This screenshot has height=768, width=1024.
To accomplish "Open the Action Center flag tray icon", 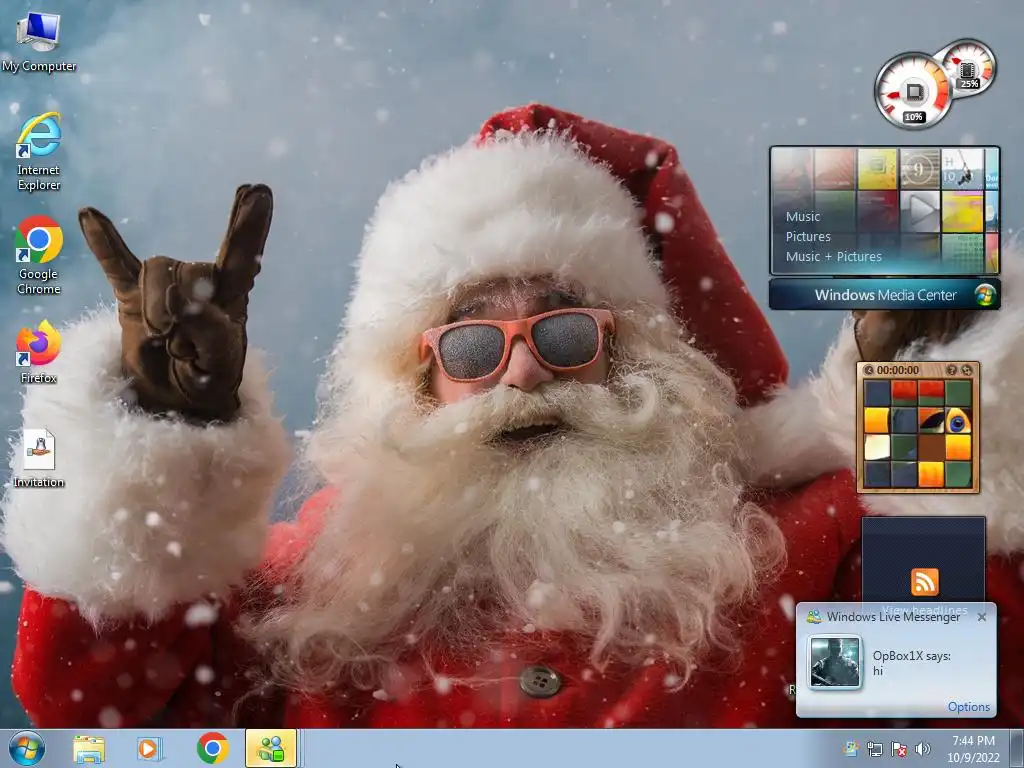I will [899, 749].
